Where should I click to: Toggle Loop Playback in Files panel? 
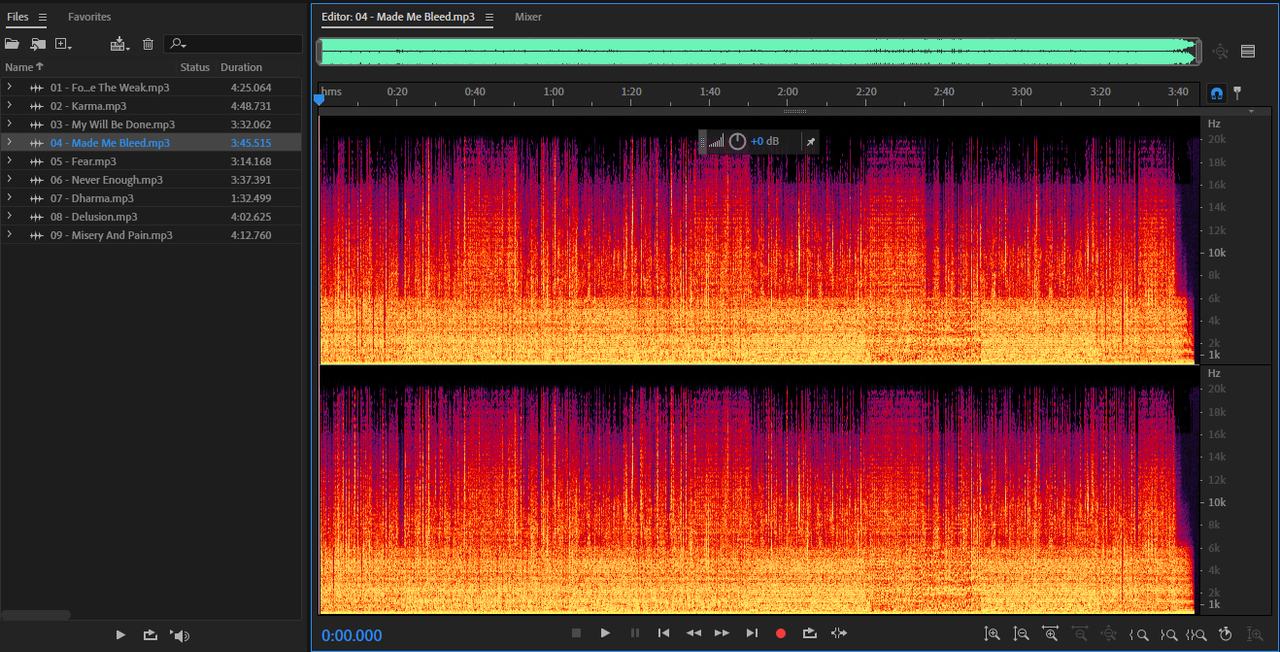tap(150, 635)
